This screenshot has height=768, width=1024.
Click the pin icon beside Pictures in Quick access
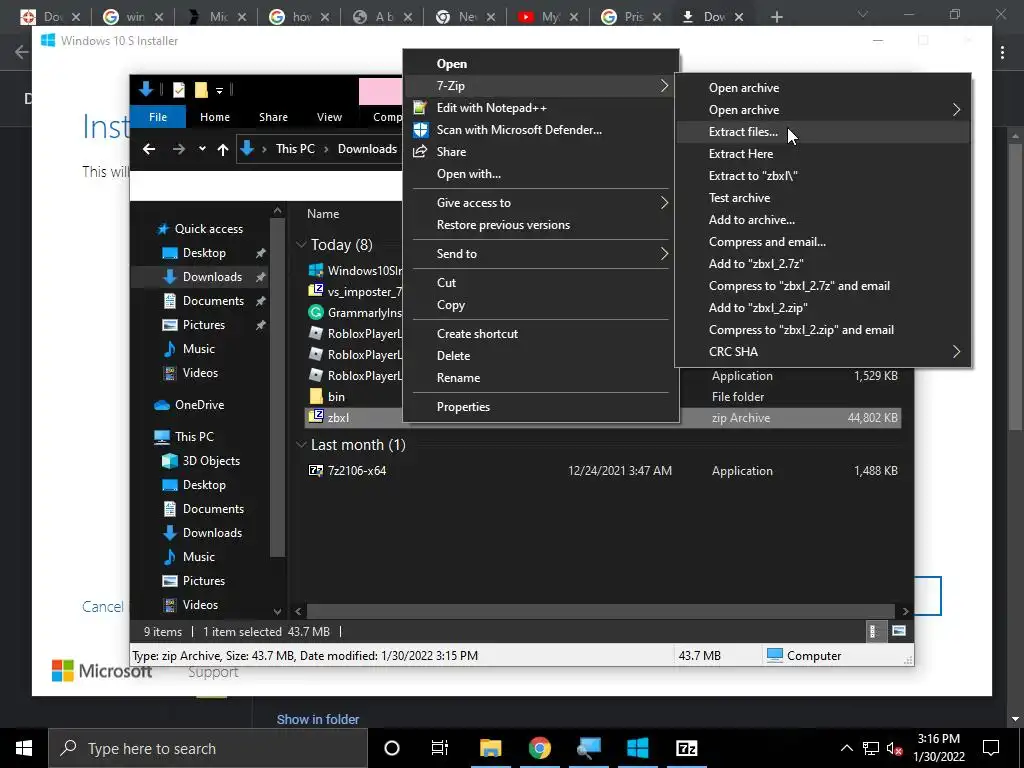261,325
